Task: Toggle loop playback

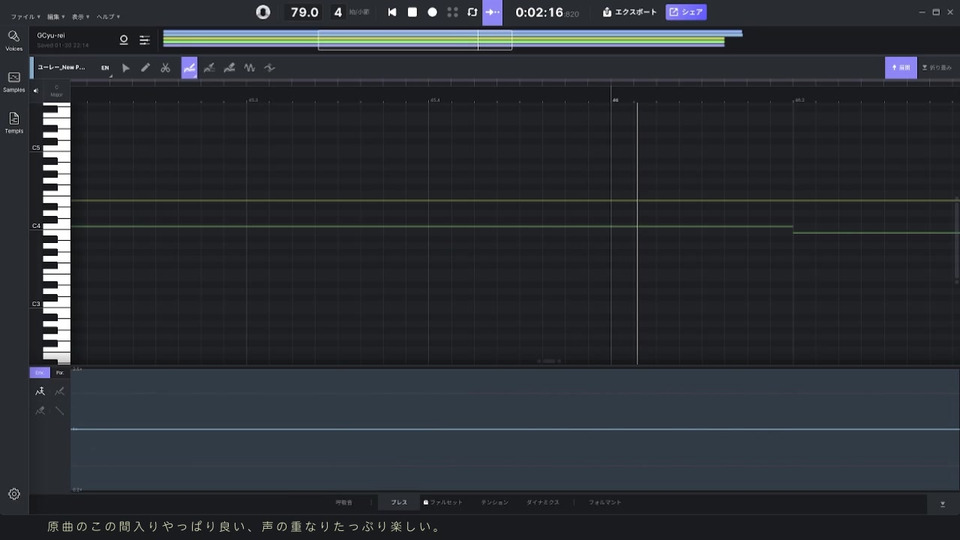Action: (x=472, y=12)
